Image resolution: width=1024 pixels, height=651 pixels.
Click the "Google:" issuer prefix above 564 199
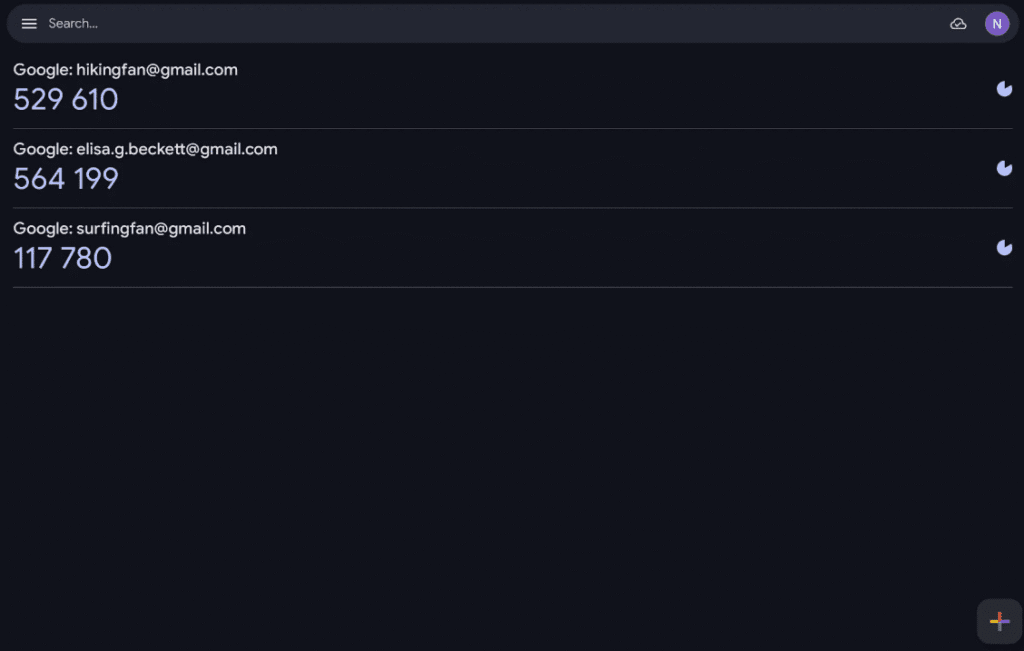42,149
